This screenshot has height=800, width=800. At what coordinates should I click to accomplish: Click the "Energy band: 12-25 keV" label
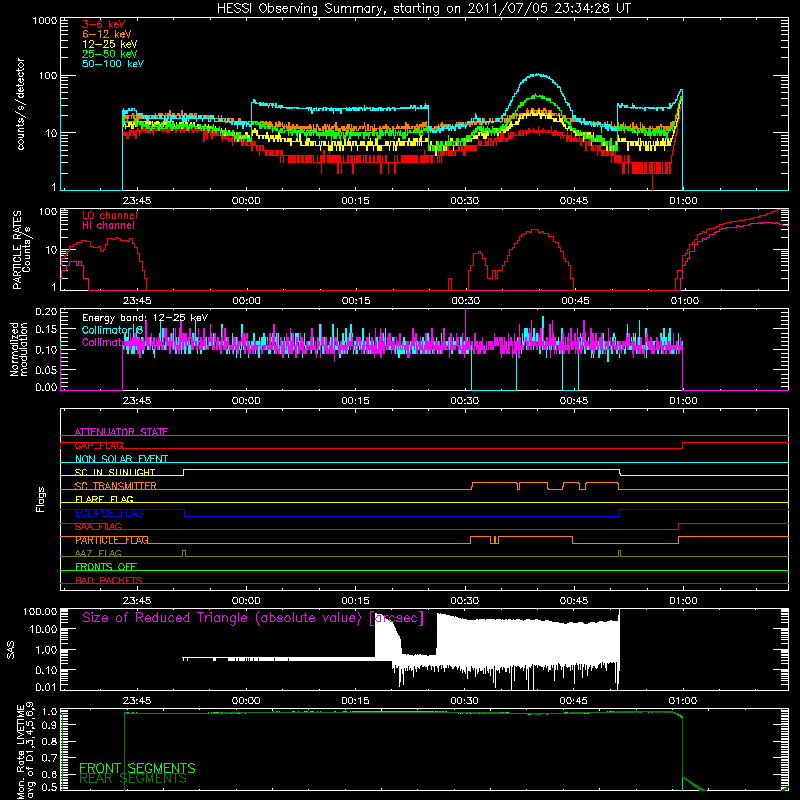pos(145,318)
